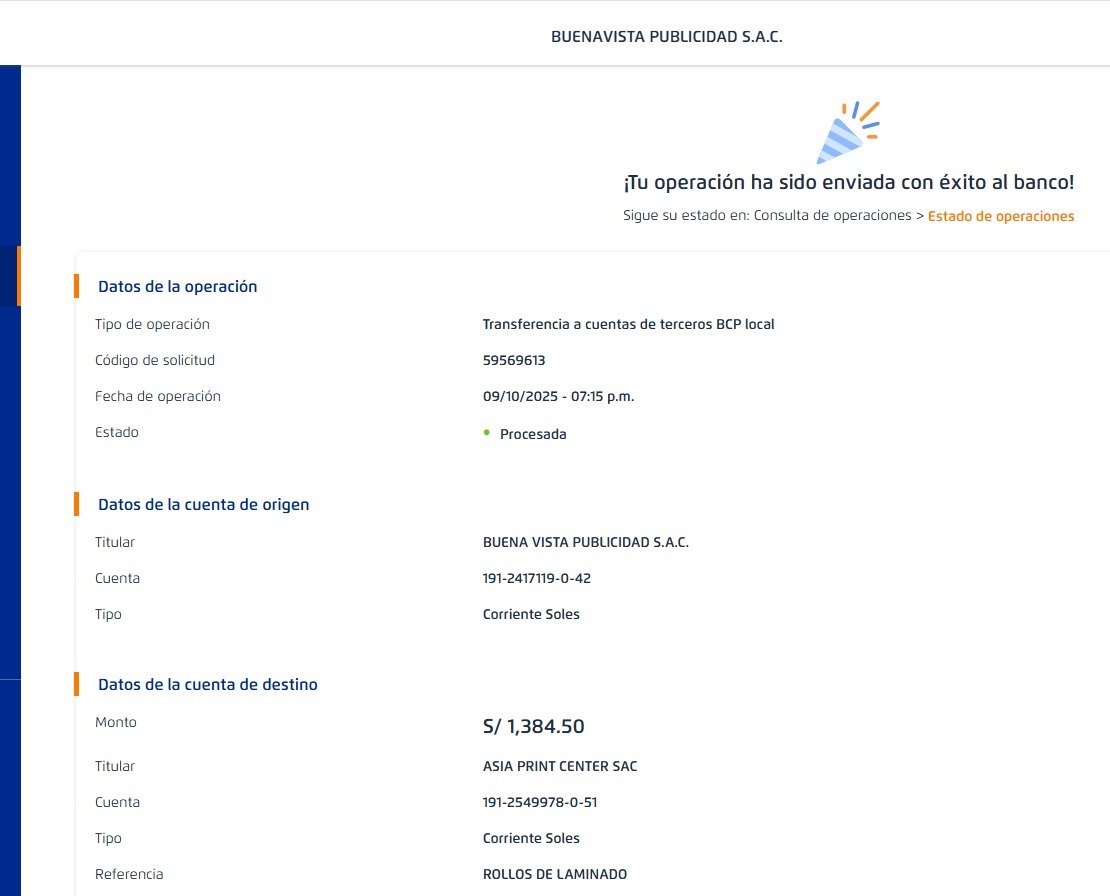Click the Datos de la operación section heading
1110x896 pixels.
[x=177, y=287]
